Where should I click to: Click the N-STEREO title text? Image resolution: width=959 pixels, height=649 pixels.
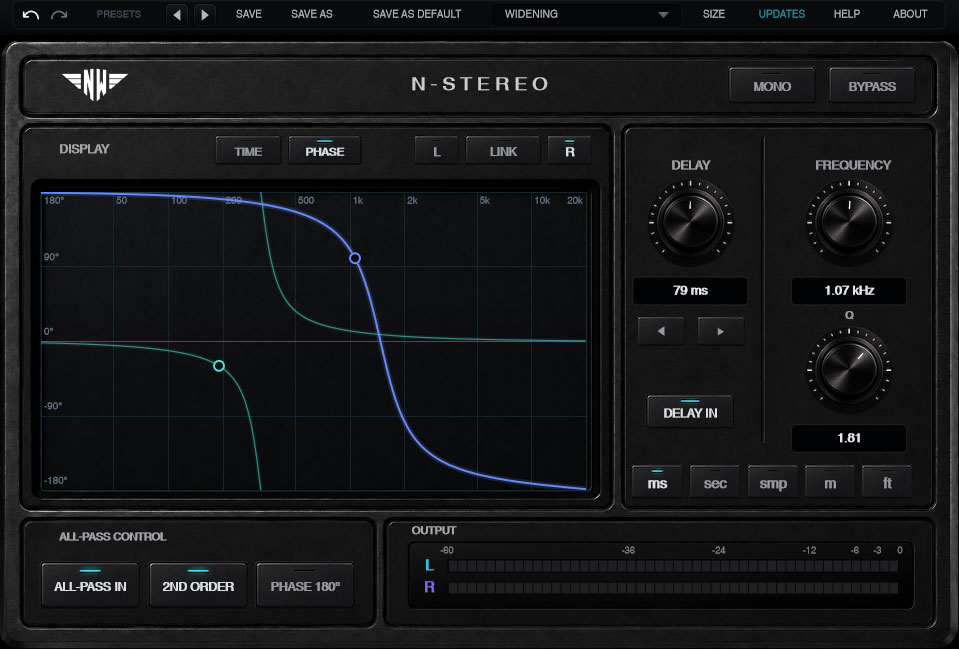(x=480, y=84)
